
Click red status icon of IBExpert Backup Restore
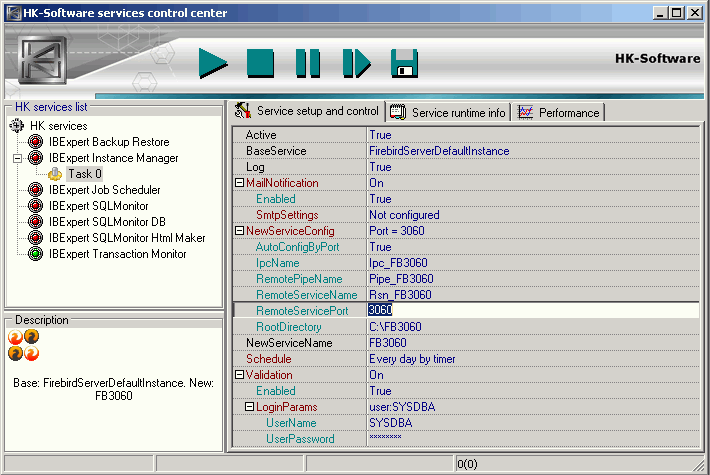35,142
